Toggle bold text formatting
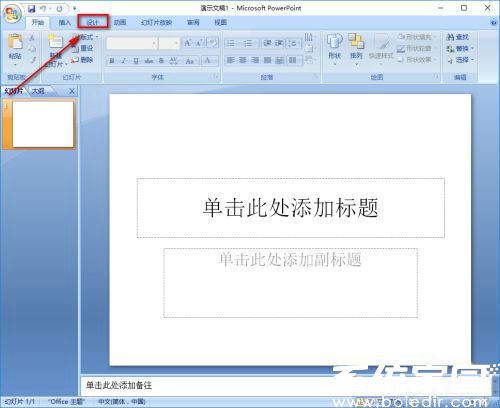The width and height of the screenshot is (500, 408). [x=112, y=61]
